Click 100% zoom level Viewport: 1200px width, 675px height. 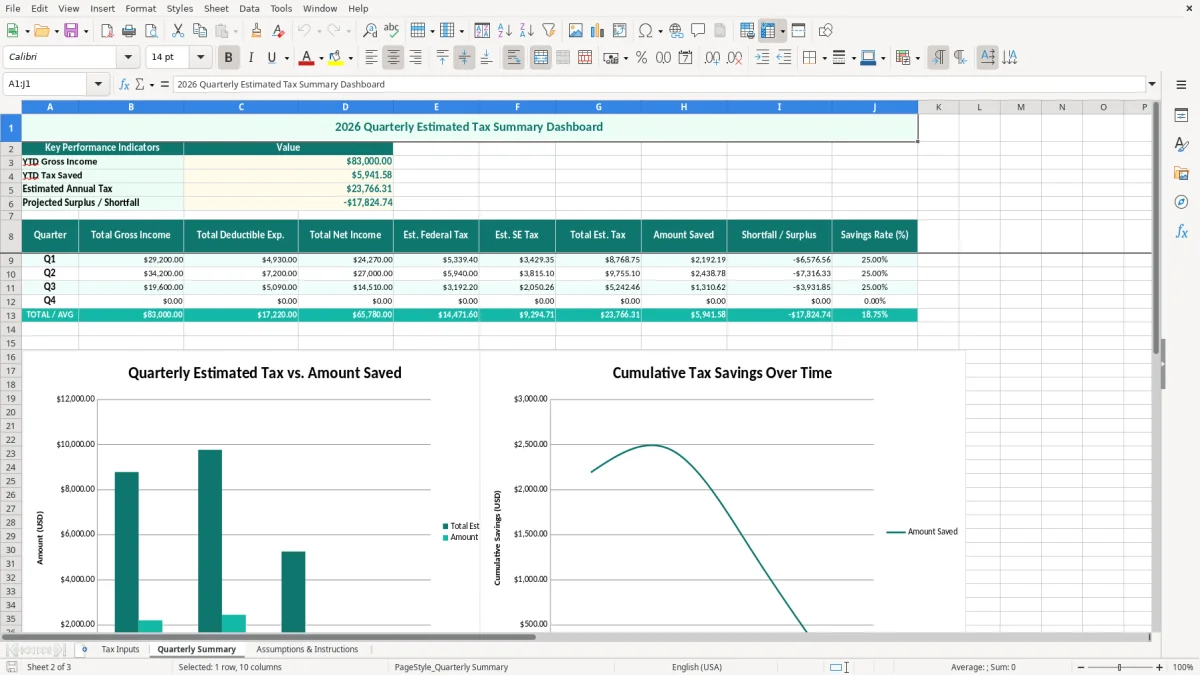(1183, 667)
